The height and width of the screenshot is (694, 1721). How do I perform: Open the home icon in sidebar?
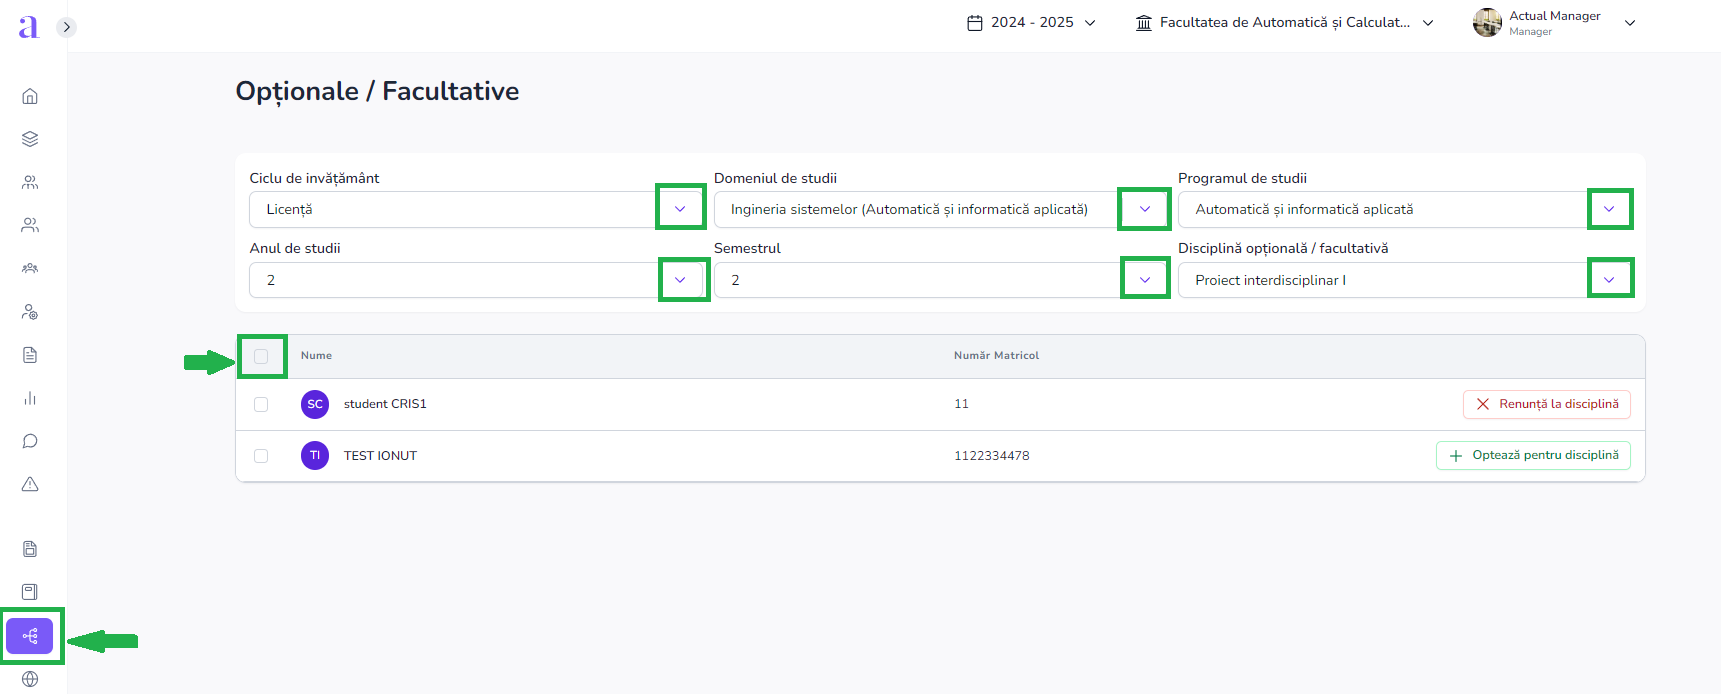coord(30,96)
